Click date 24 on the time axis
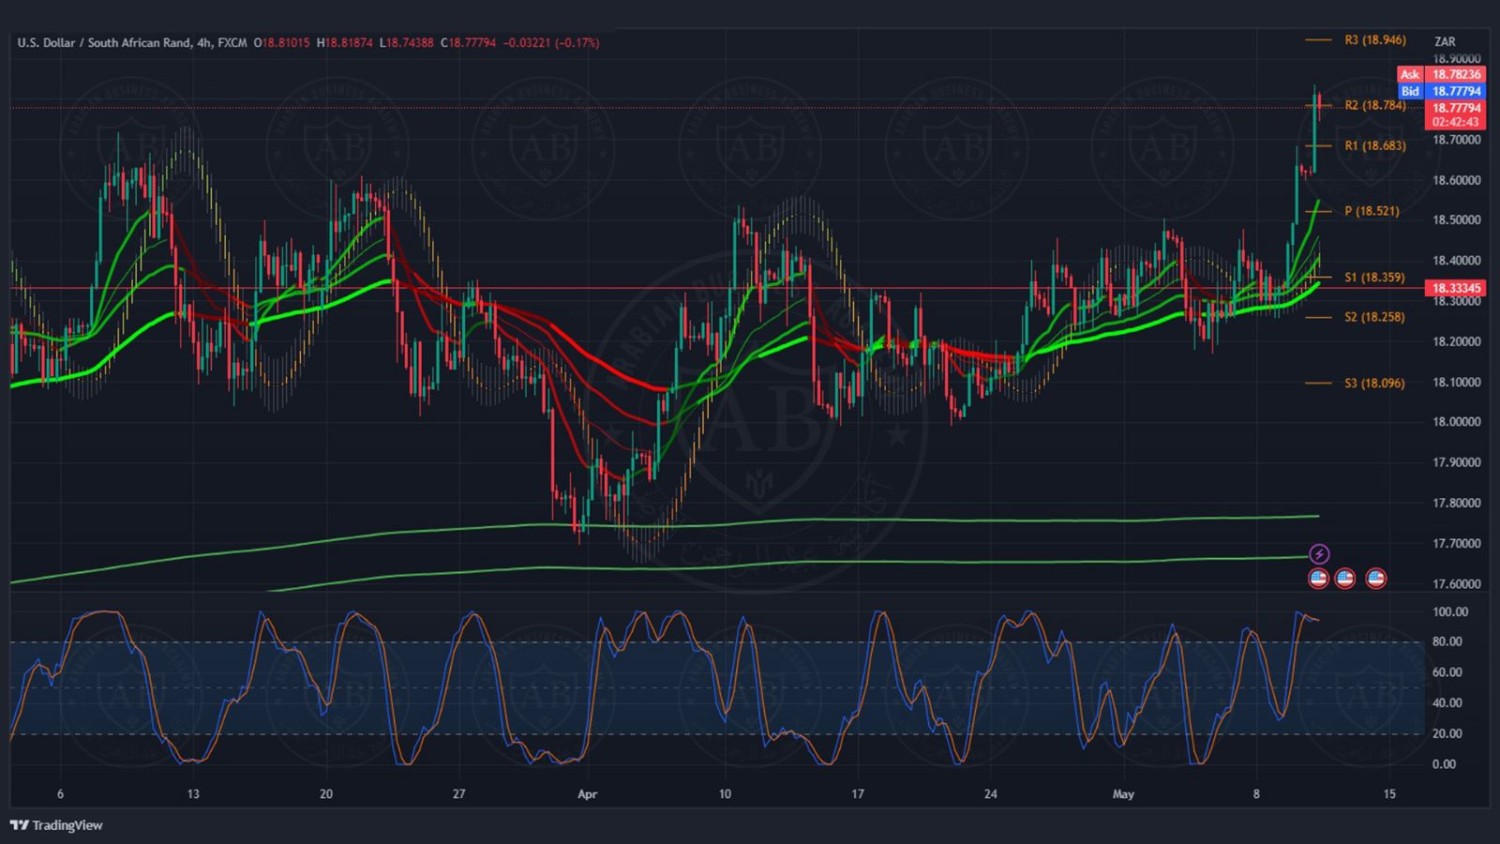Screen dimensions: 1500x844 tap(990, 794)
